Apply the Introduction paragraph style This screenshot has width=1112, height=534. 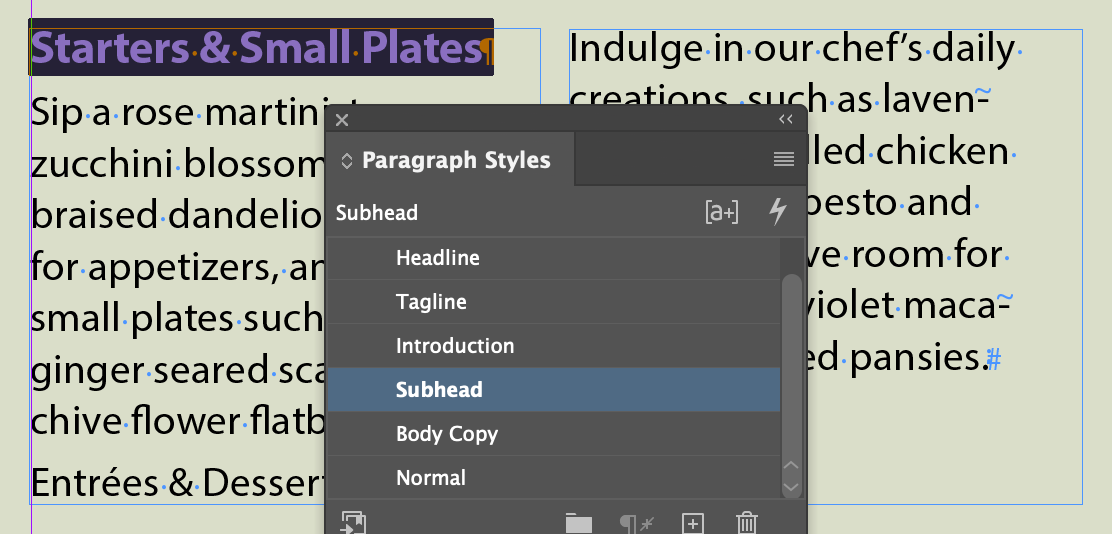(x=553, y=345)
